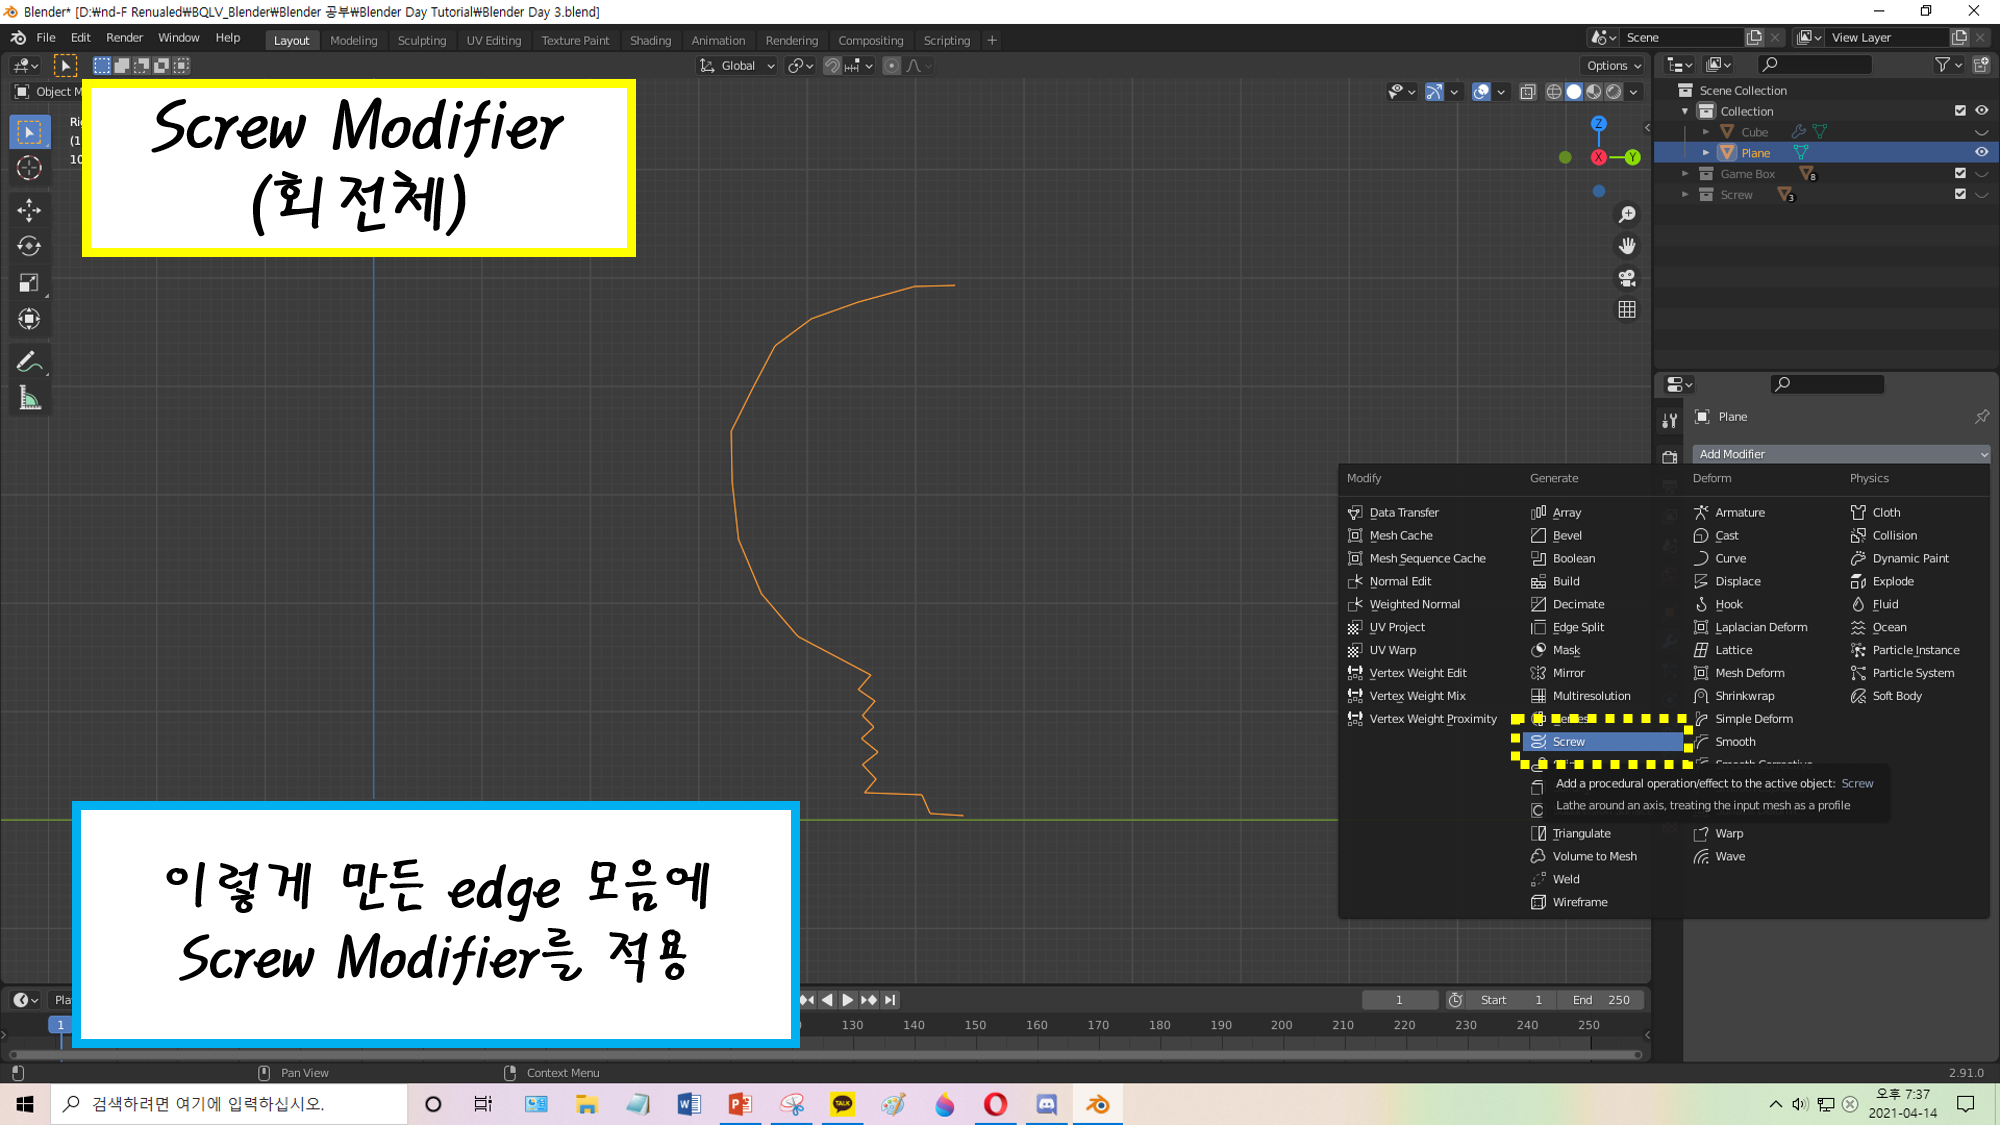Screen dimensions: 2000x1125
Task: Click the End frame field
Action: pyautogui.click(x=1601, y=1000)
